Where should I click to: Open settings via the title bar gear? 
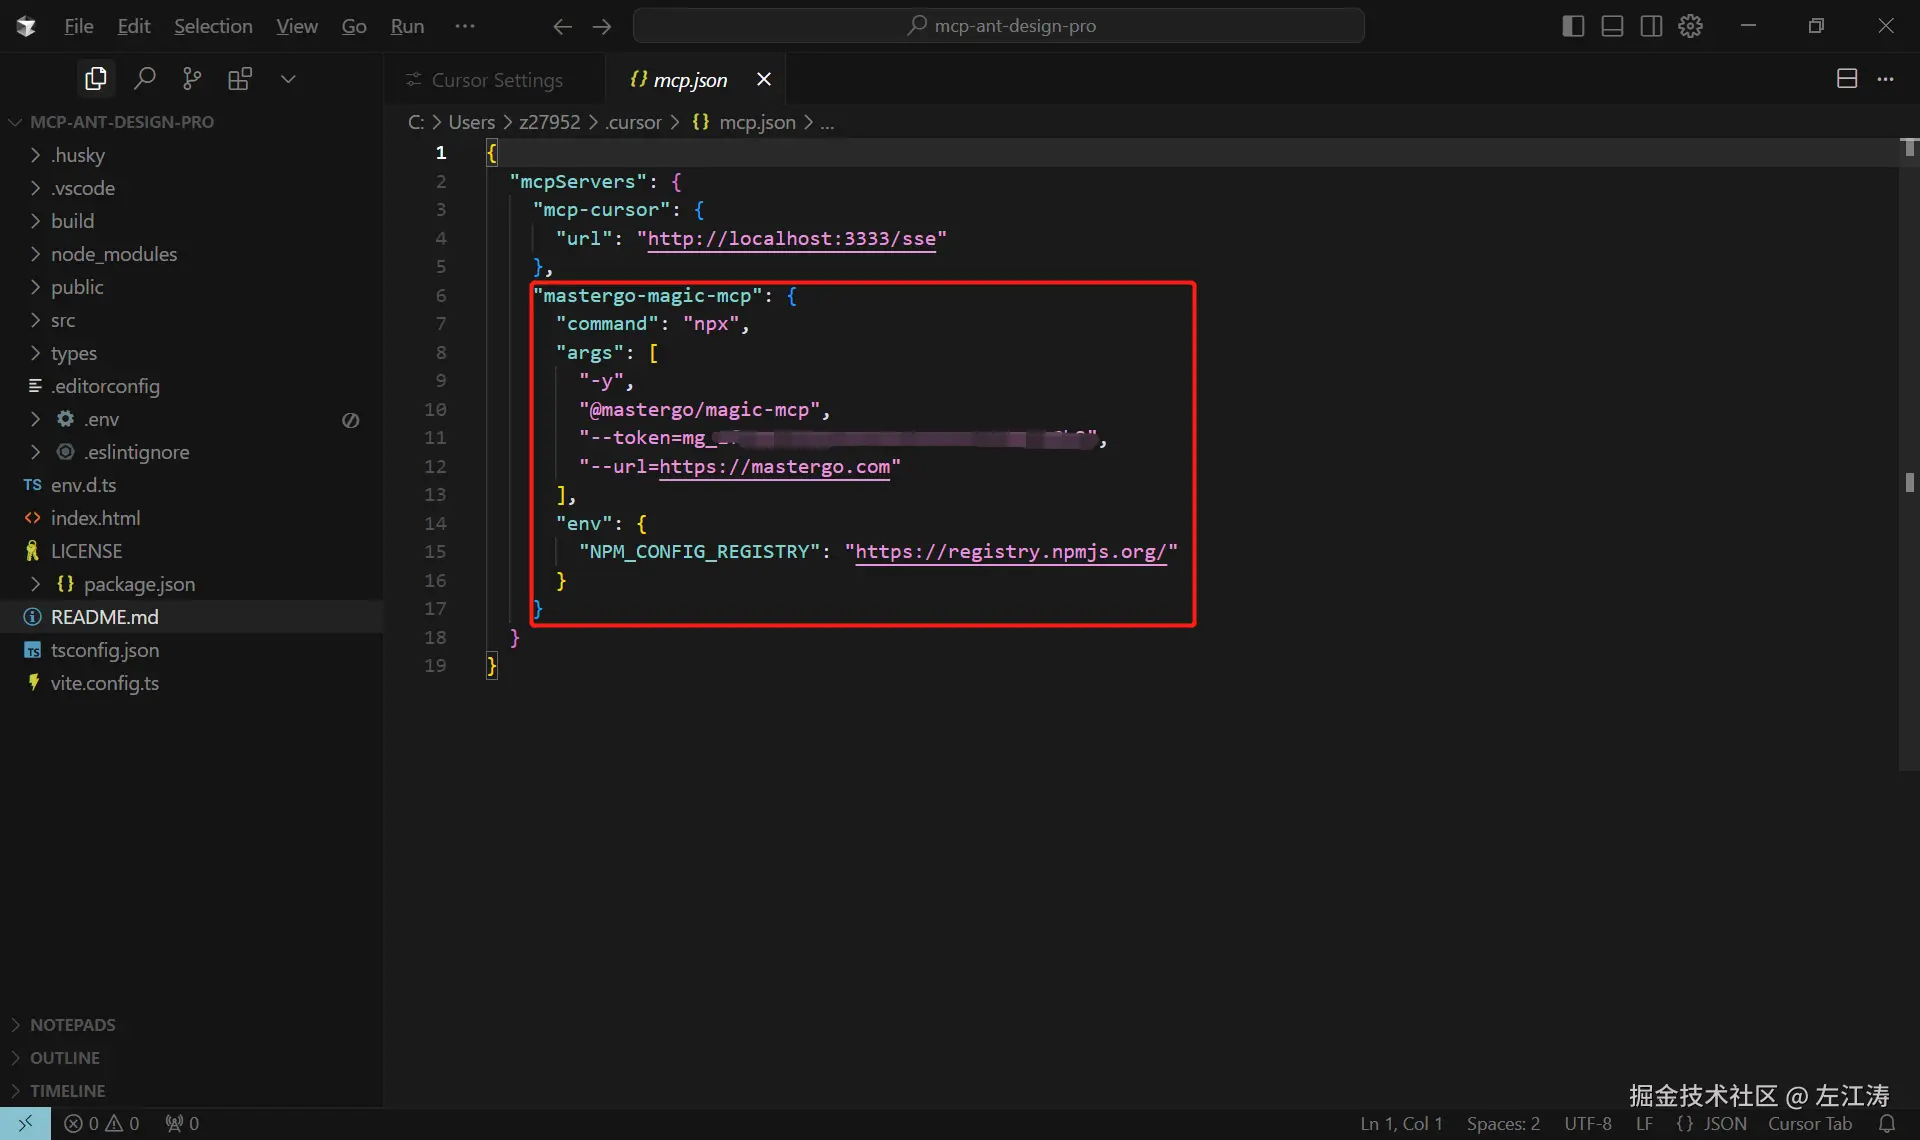1691,26
